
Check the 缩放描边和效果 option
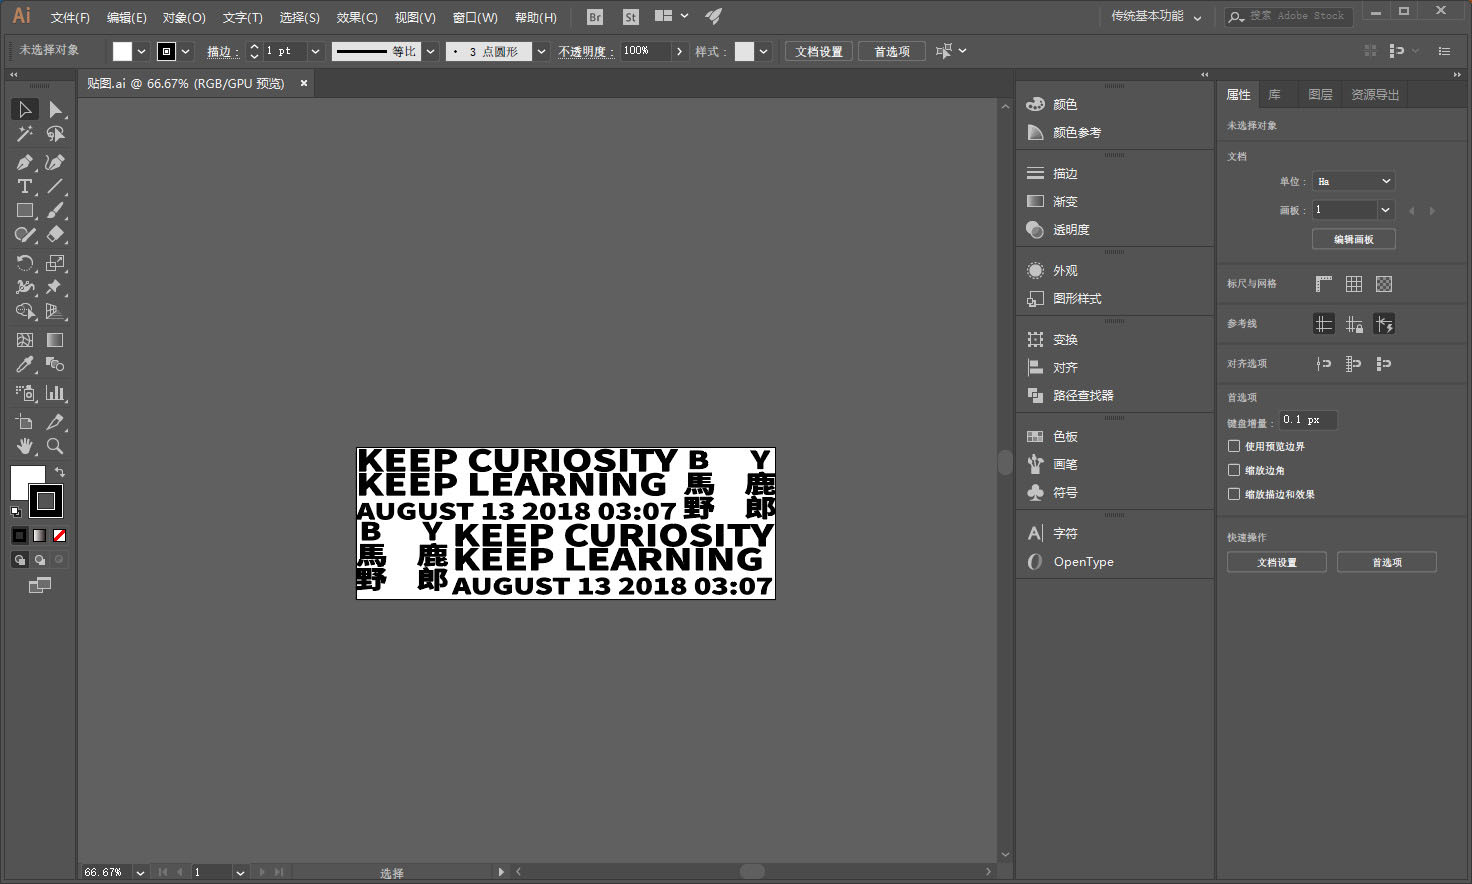pyautogui.click(x=1234, y=494)
